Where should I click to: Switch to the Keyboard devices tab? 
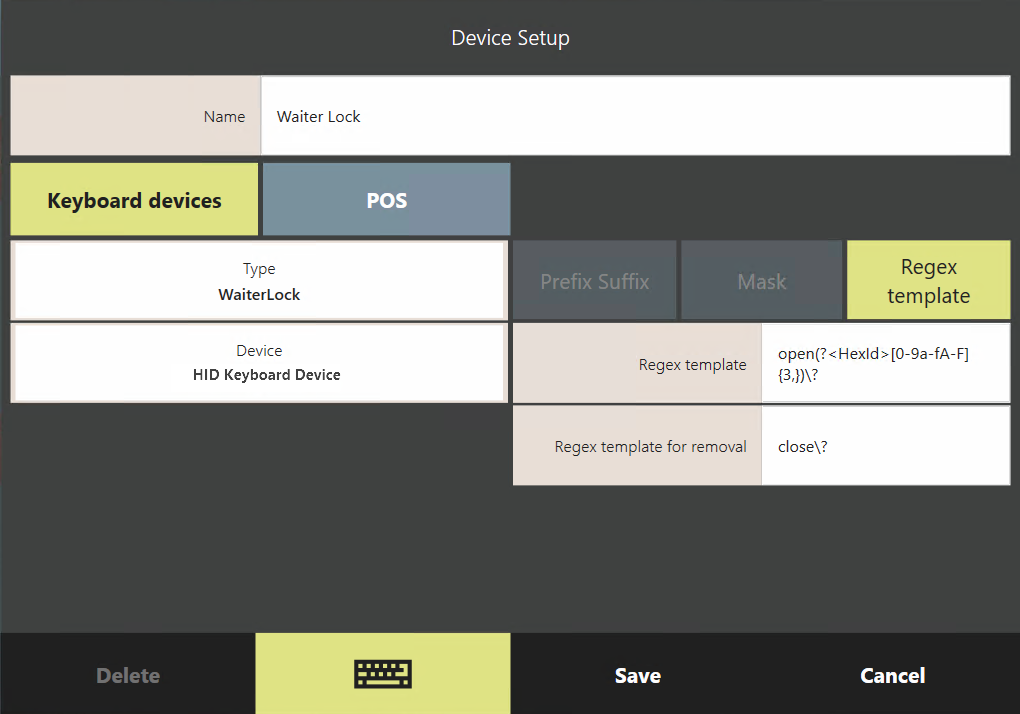tap(134, 200)
